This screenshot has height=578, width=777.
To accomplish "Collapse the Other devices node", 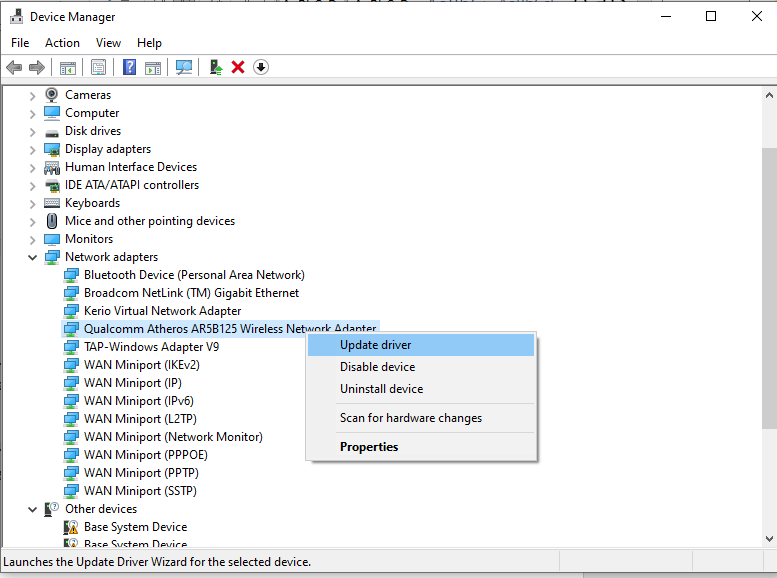I will 32,509.
